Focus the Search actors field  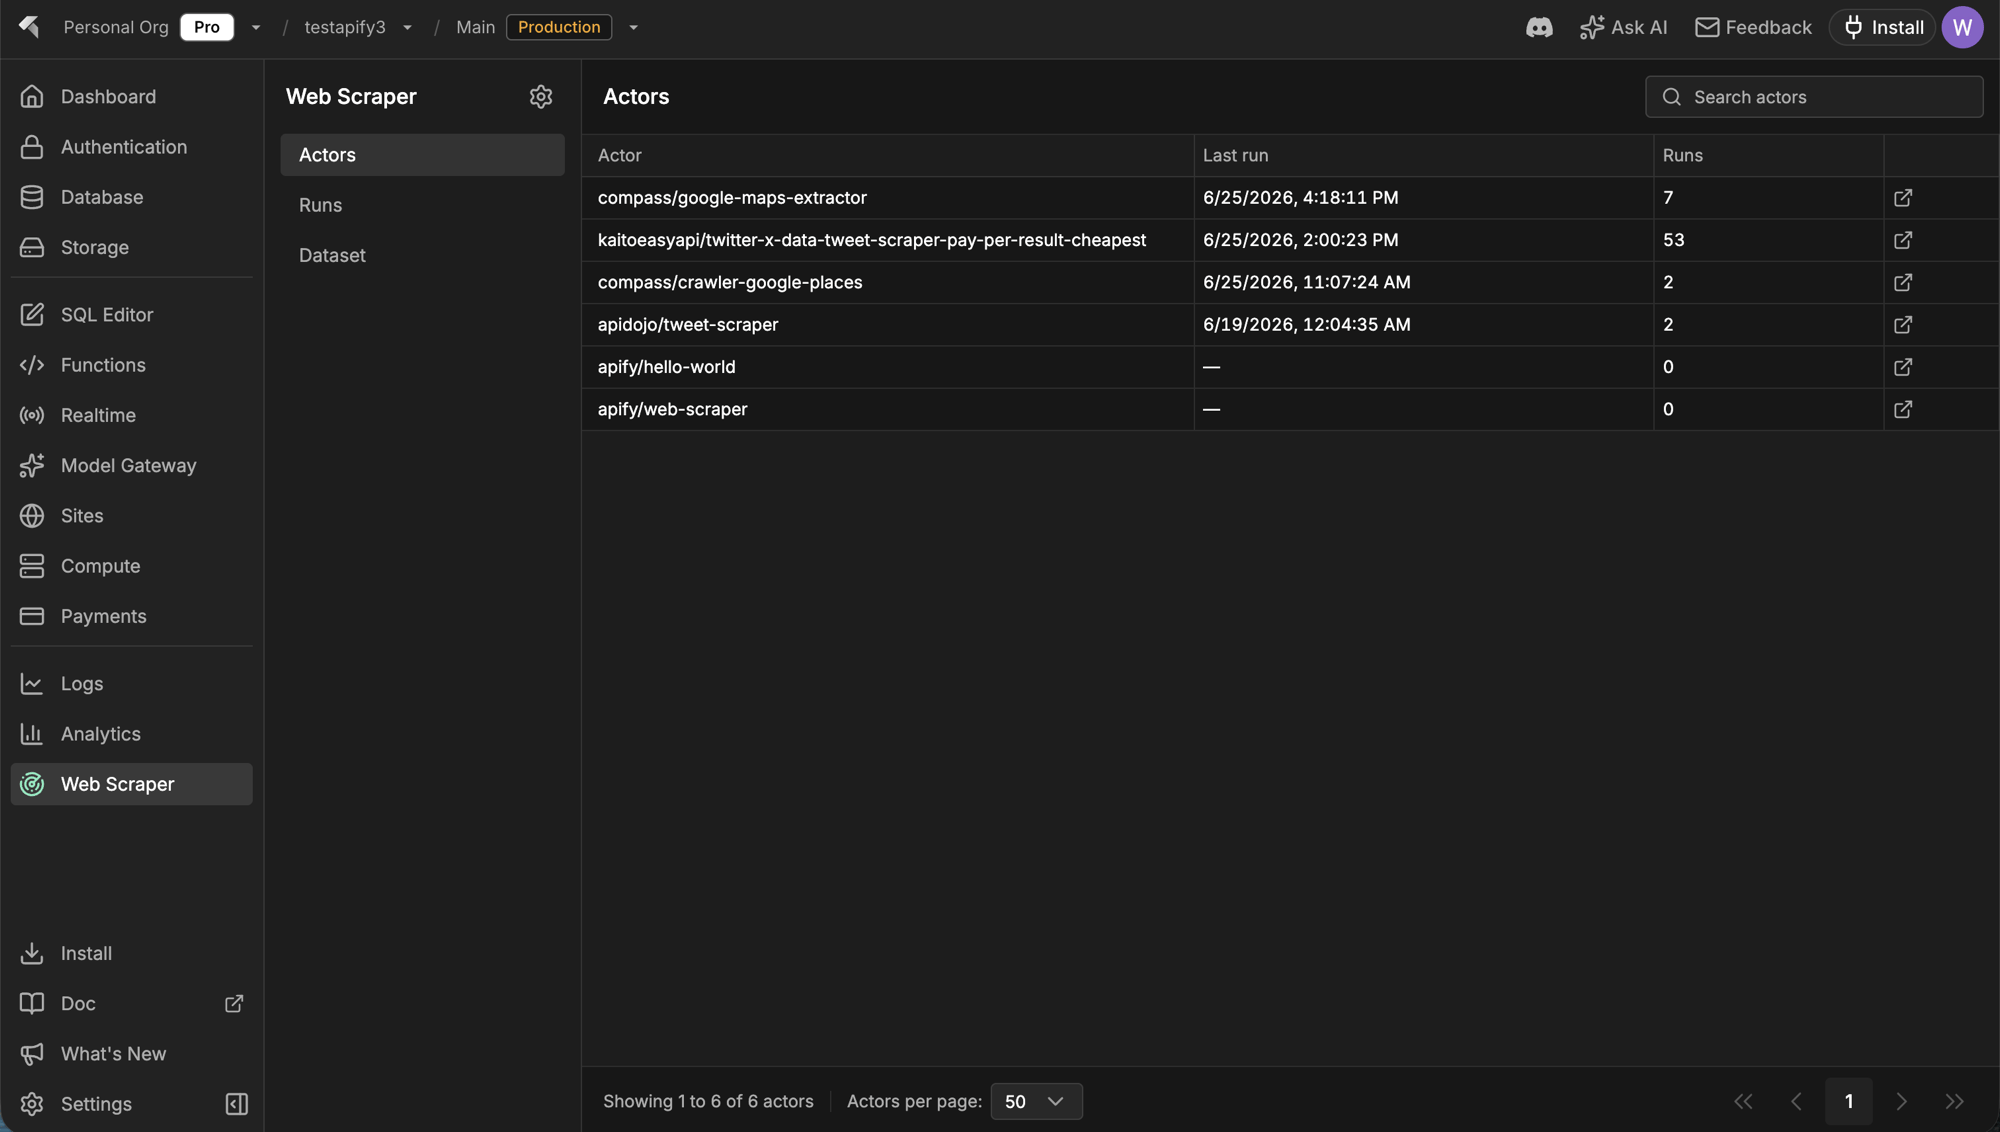pos(1814,97)
